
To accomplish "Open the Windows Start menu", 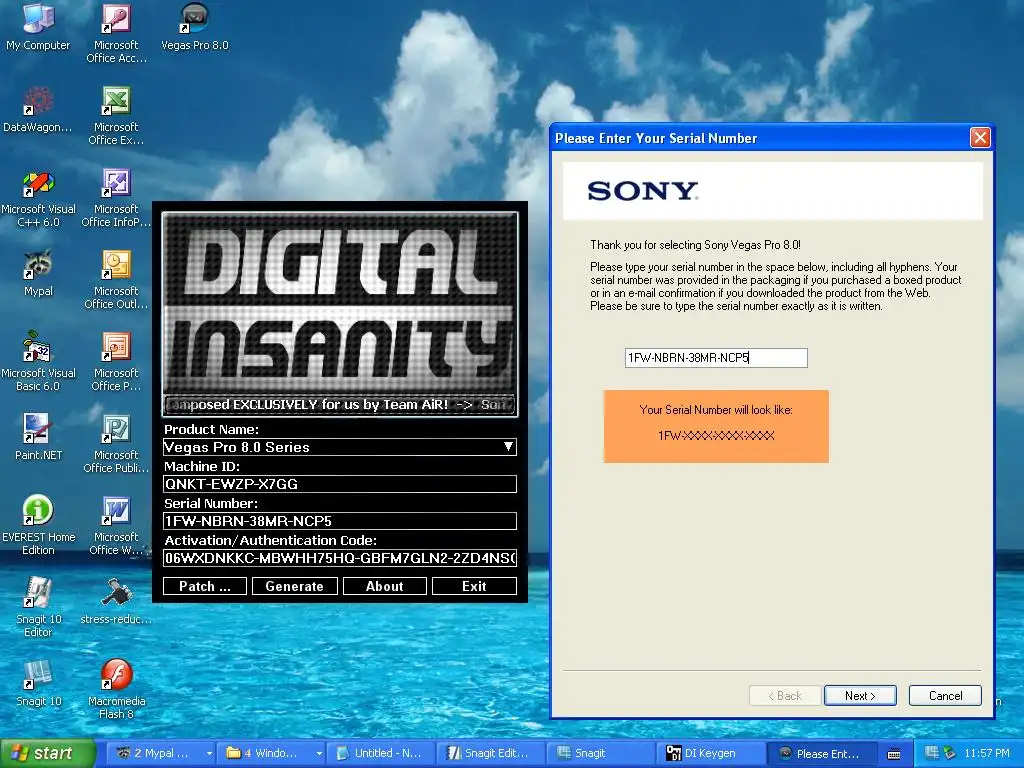I will tap(47, 753).
